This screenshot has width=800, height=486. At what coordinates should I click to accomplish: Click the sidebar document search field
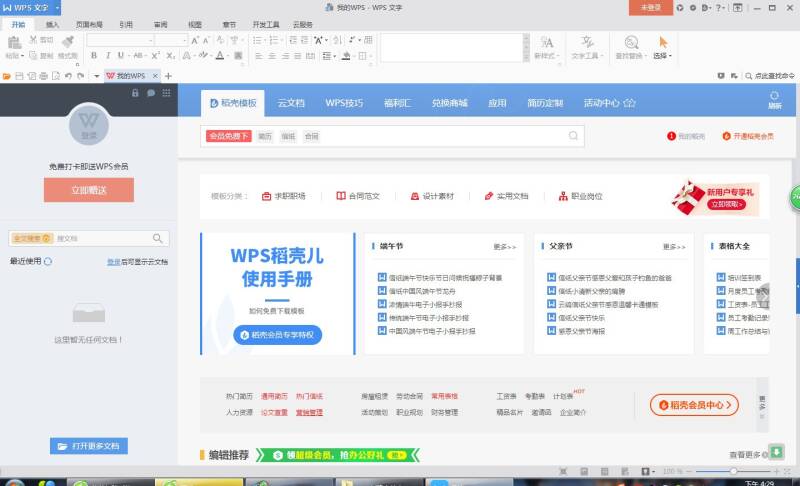coord(89,238)
